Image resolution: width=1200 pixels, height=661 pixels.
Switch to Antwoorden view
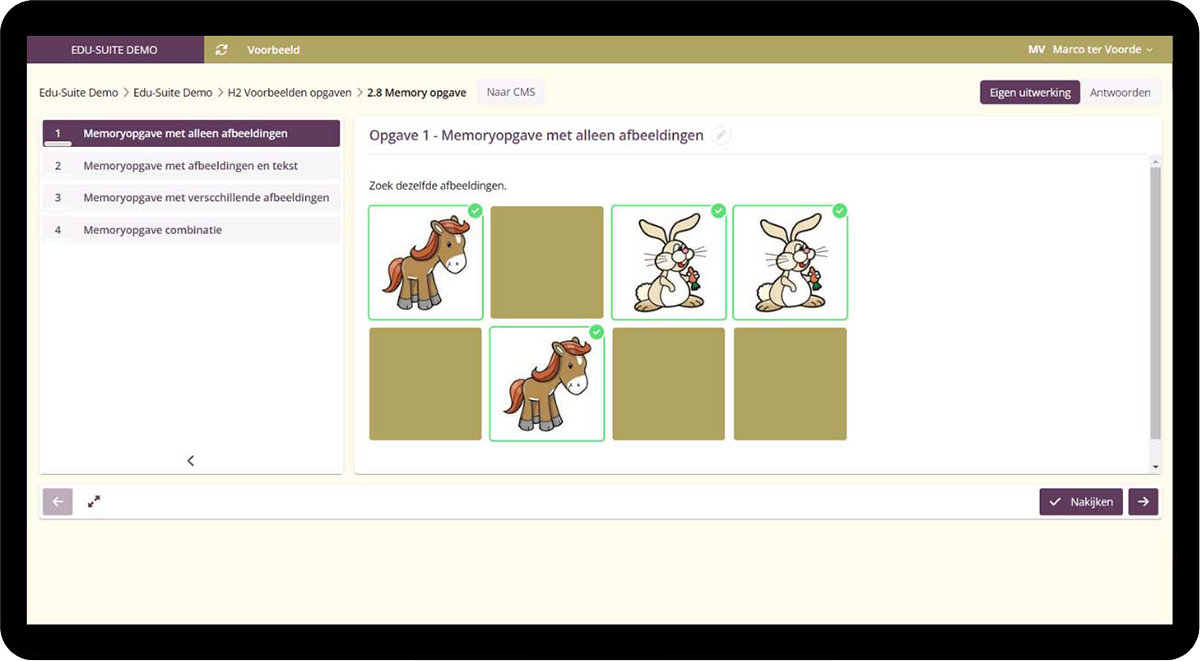pyautogui.click(x=1120, y=93)
